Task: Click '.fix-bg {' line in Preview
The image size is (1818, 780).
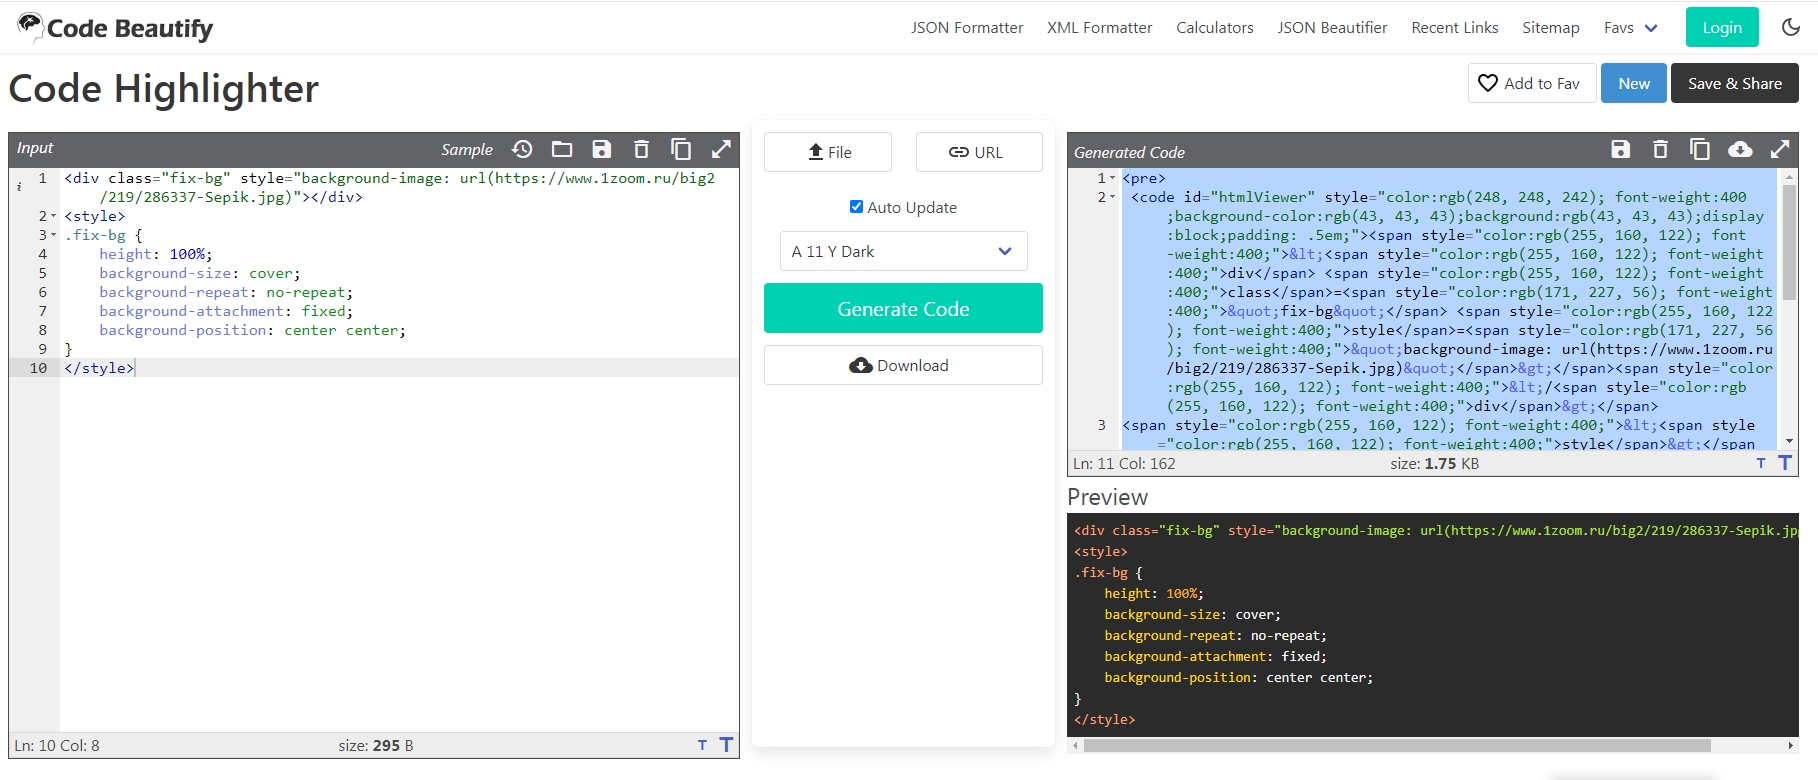Action: click(x=1108, y=572)
